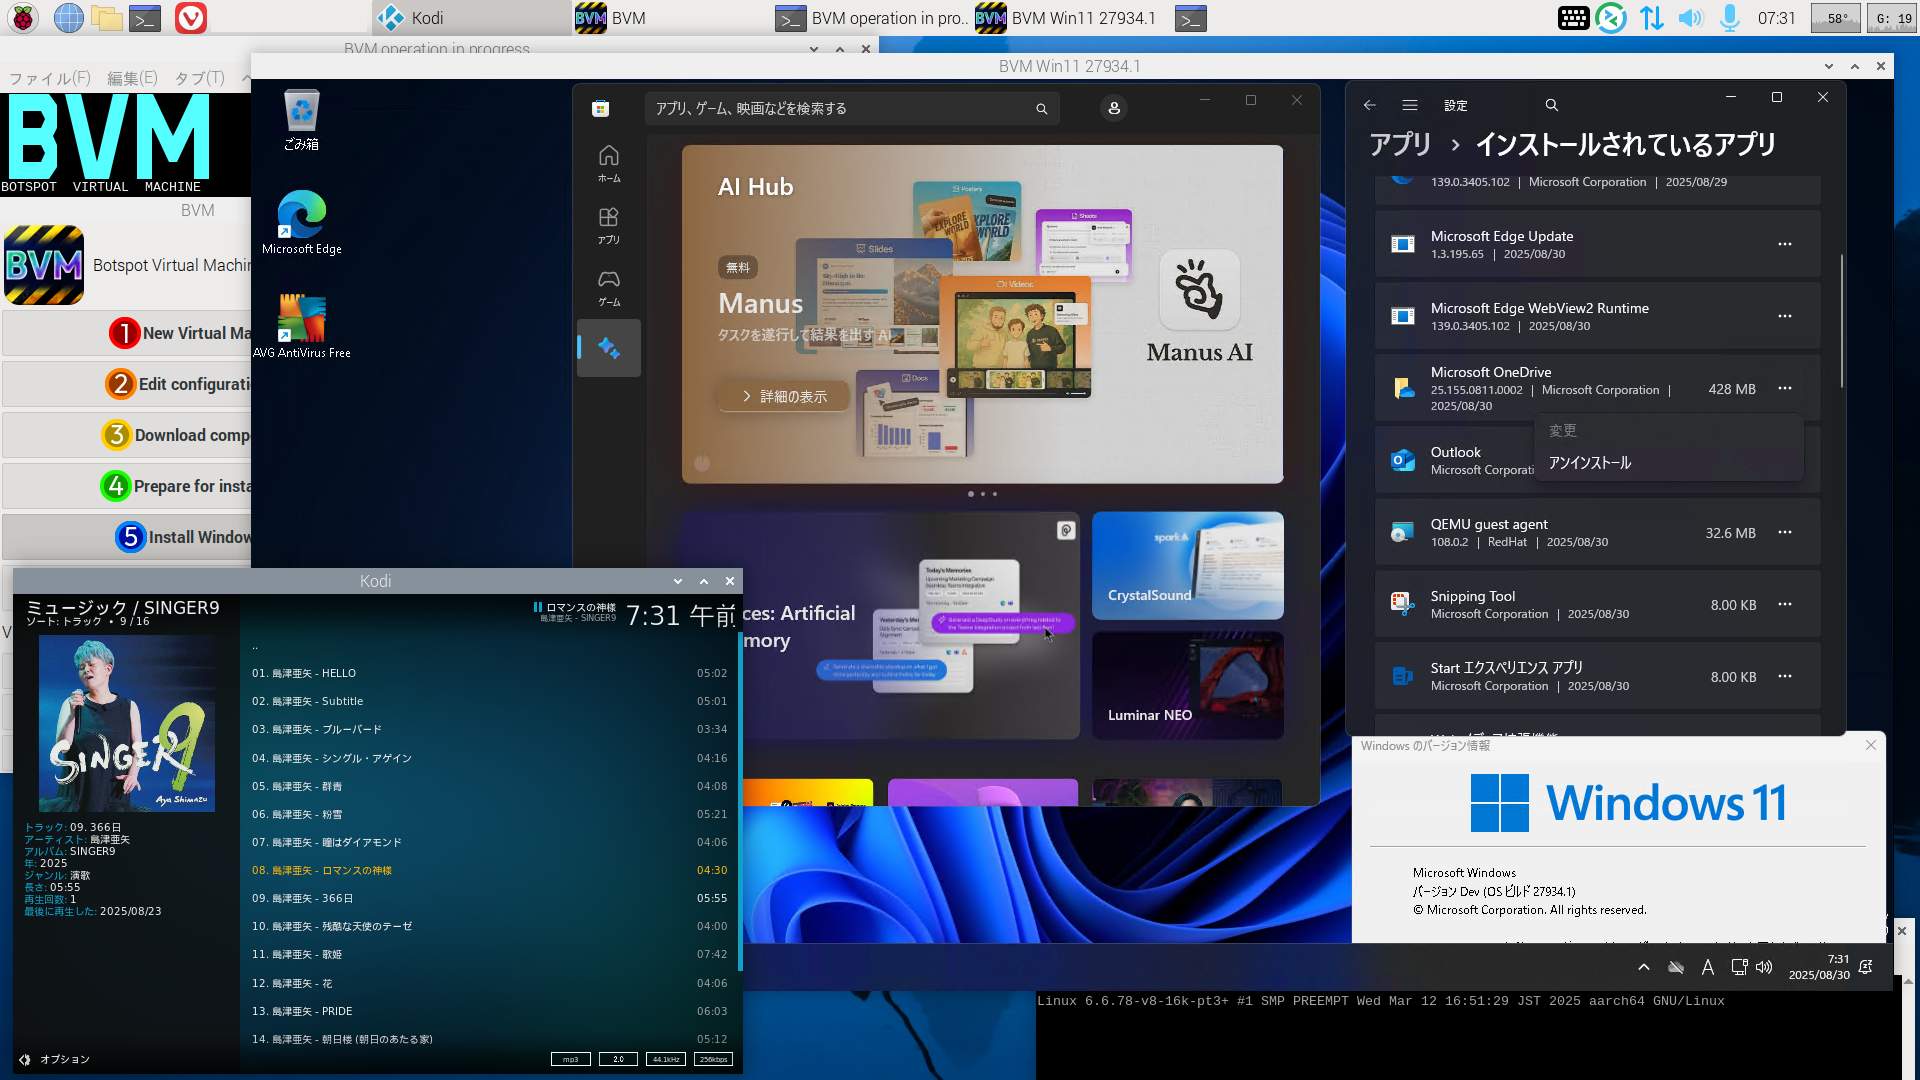Open the Store account profile icon
Screen dimensions: 1920x1080
[1114, 108]
